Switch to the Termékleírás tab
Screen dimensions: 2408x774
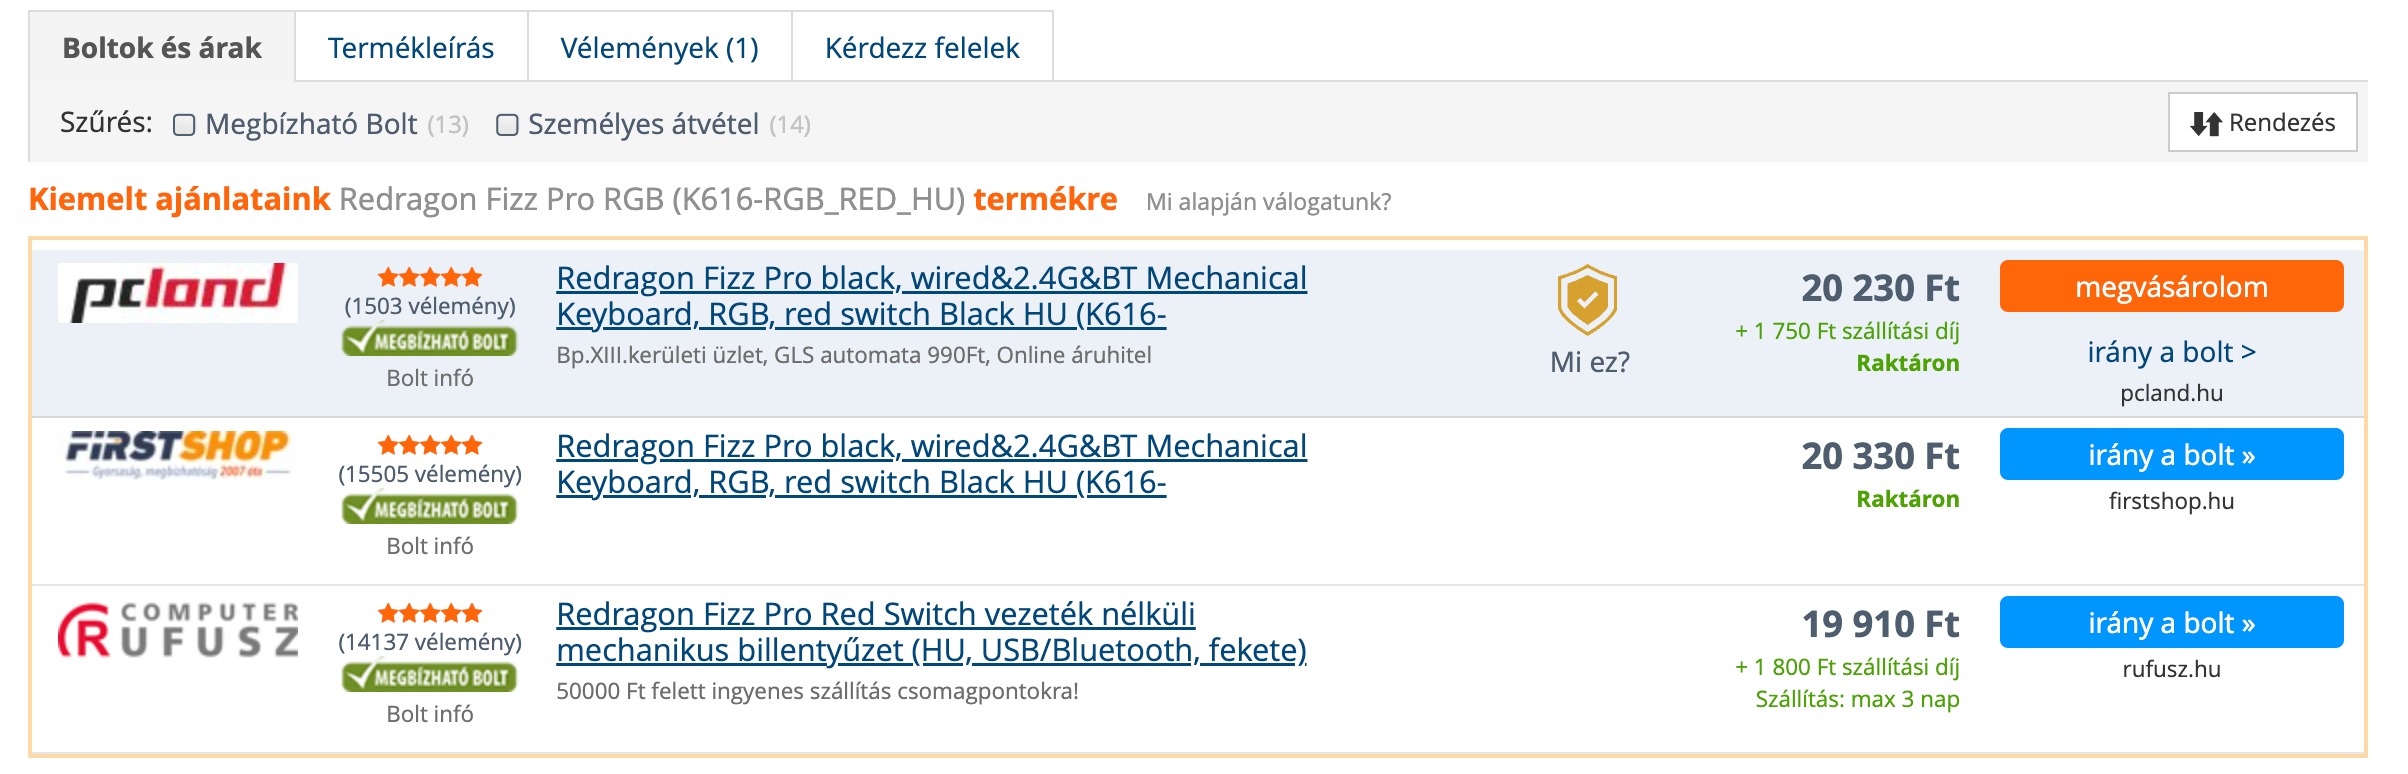[411, 48]
